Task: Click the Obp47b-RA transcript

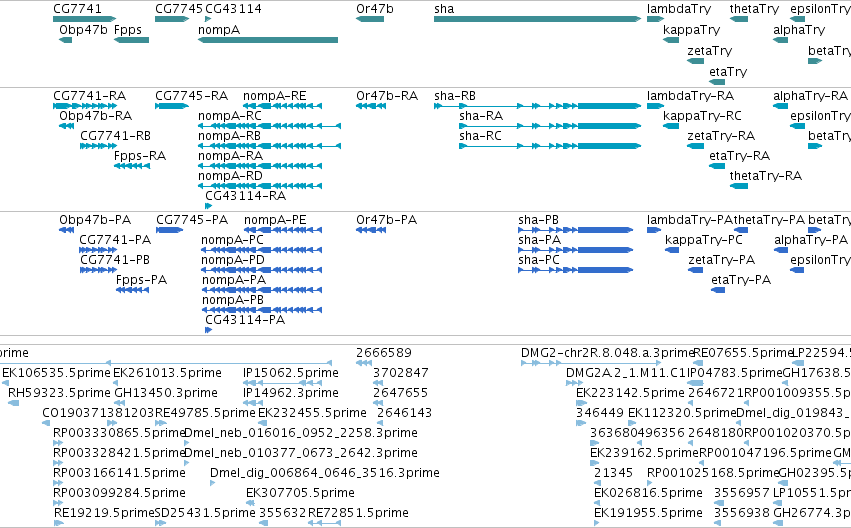Action: 66,126
